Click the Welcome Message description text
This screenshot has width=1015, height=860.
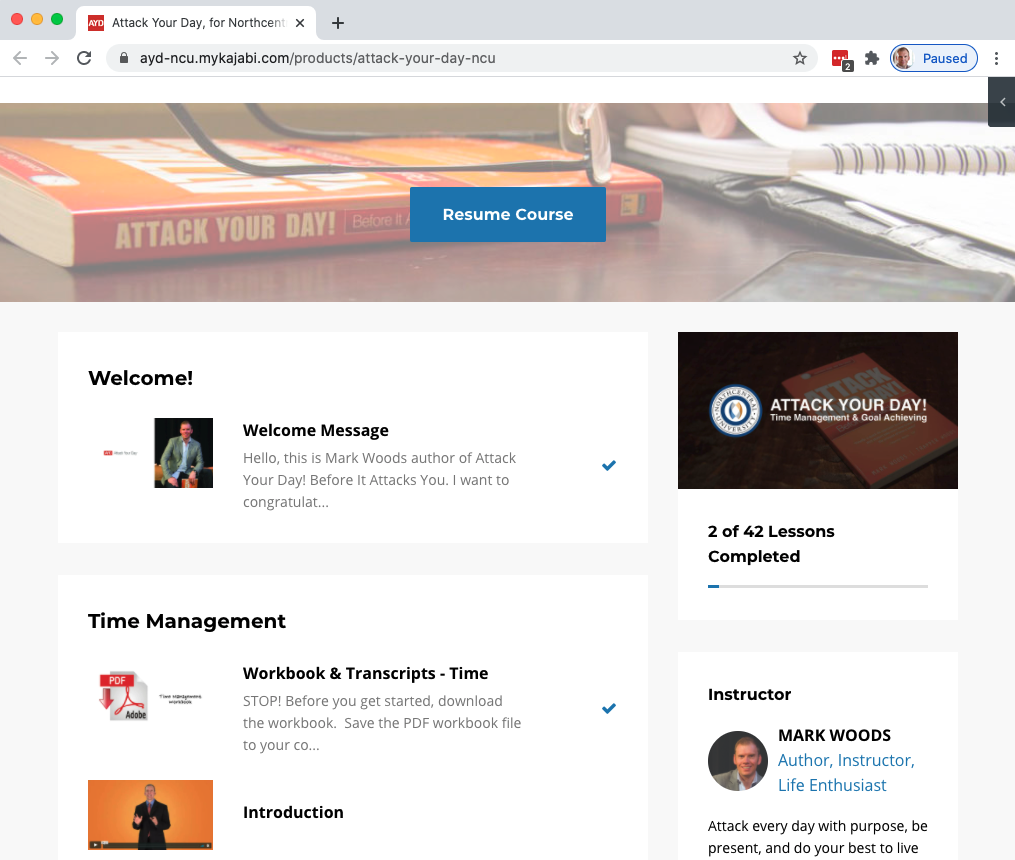point(379,480)
